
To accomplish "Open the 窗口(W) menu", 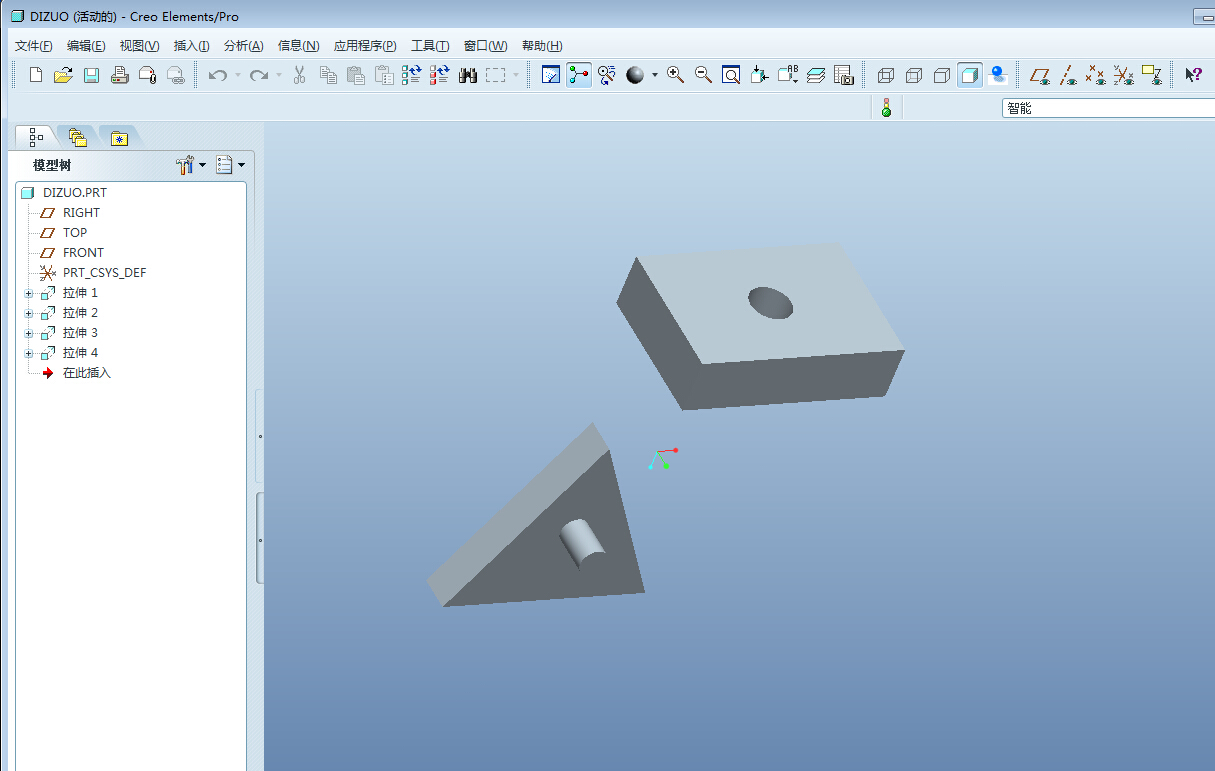I will [485, 46].
